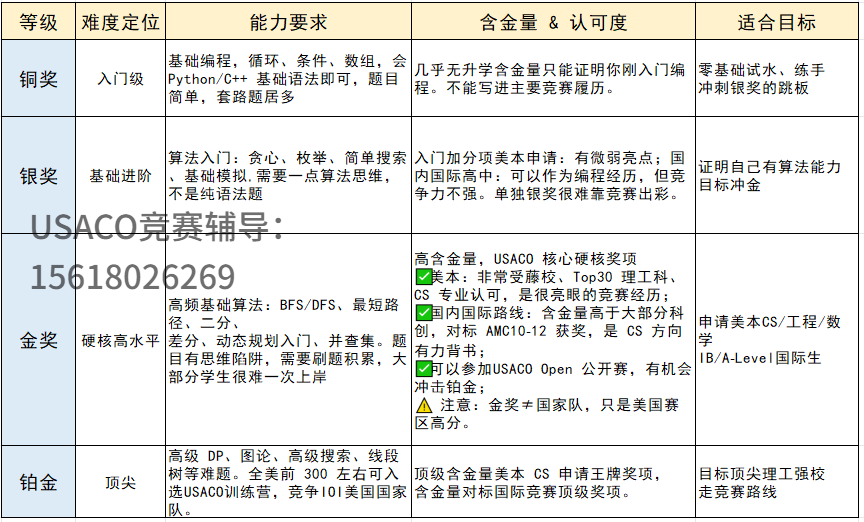Click the green checkmark before 美本：非常受藤校

[423, 277]
